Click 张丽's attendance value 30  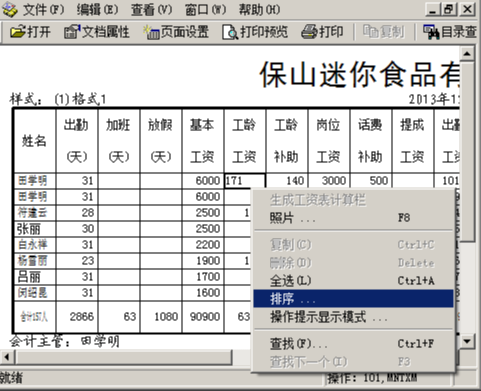[x=88, y=229]
